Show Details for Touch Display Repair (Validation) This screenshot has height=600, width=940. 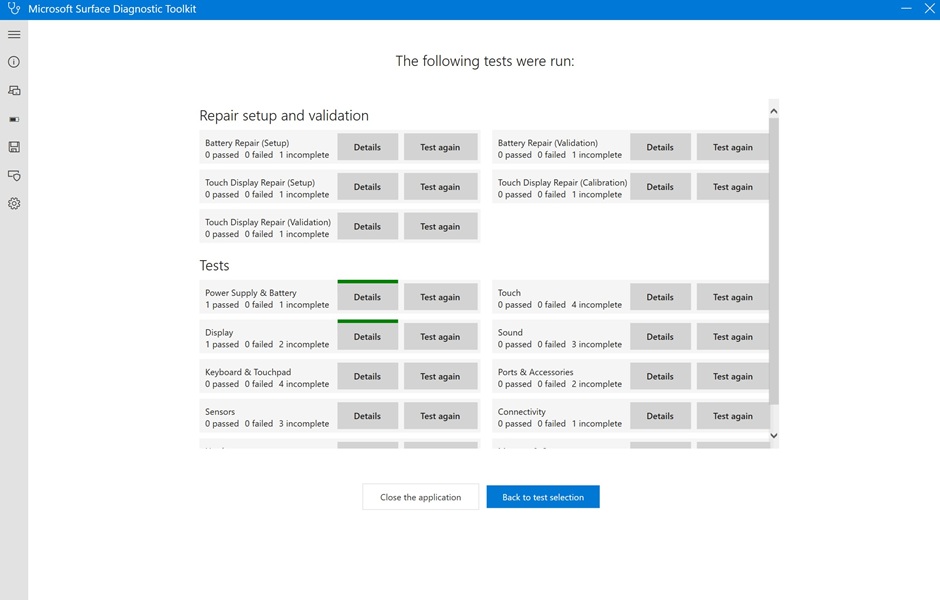point(367,226)
